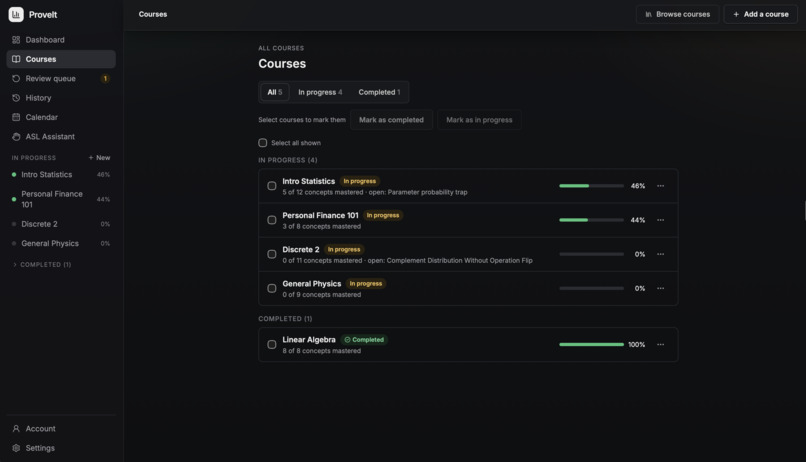Click the Account person icon

click(x=16, y=429)
